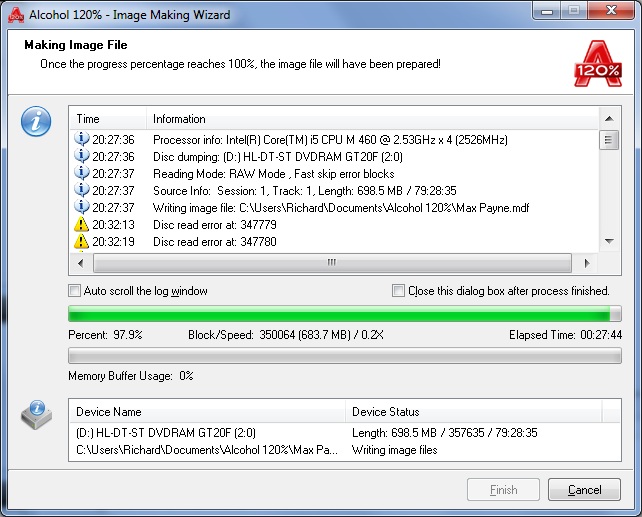
Task: Close the Image Making Wizard window
Action: [612, 11]
